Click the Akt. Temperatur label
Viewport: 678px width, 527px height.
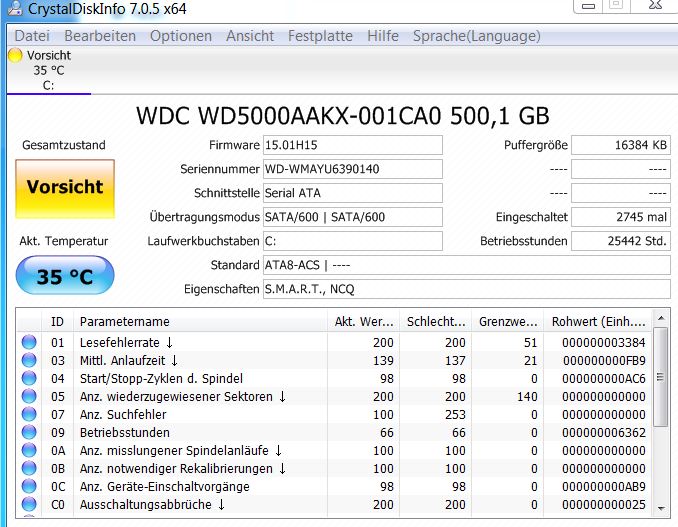(64, 241)
